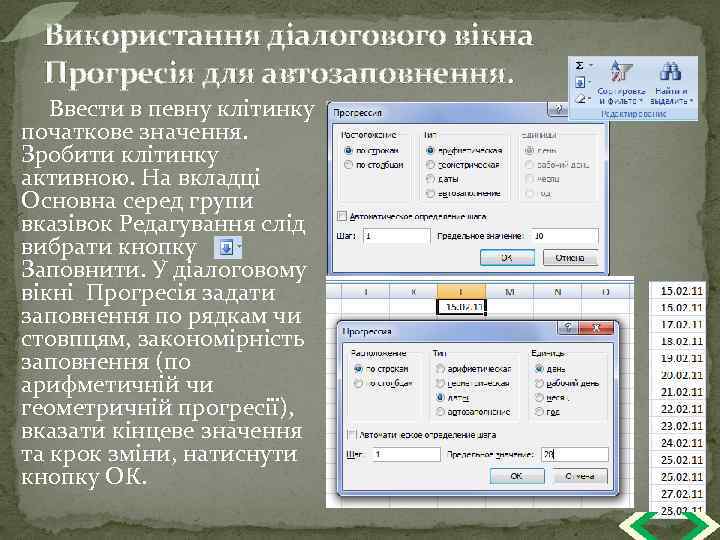Viewport: 720px width, 540px height.
Task: Click 'Предельное значение' field containing 28
Action: [x=575, y=454]
